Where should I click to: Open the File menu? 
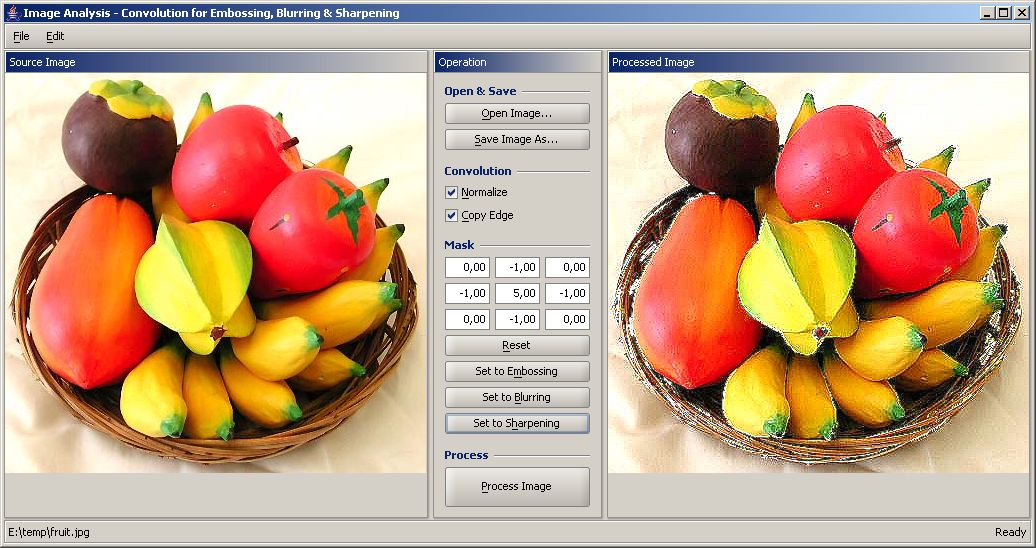point(21,36)
